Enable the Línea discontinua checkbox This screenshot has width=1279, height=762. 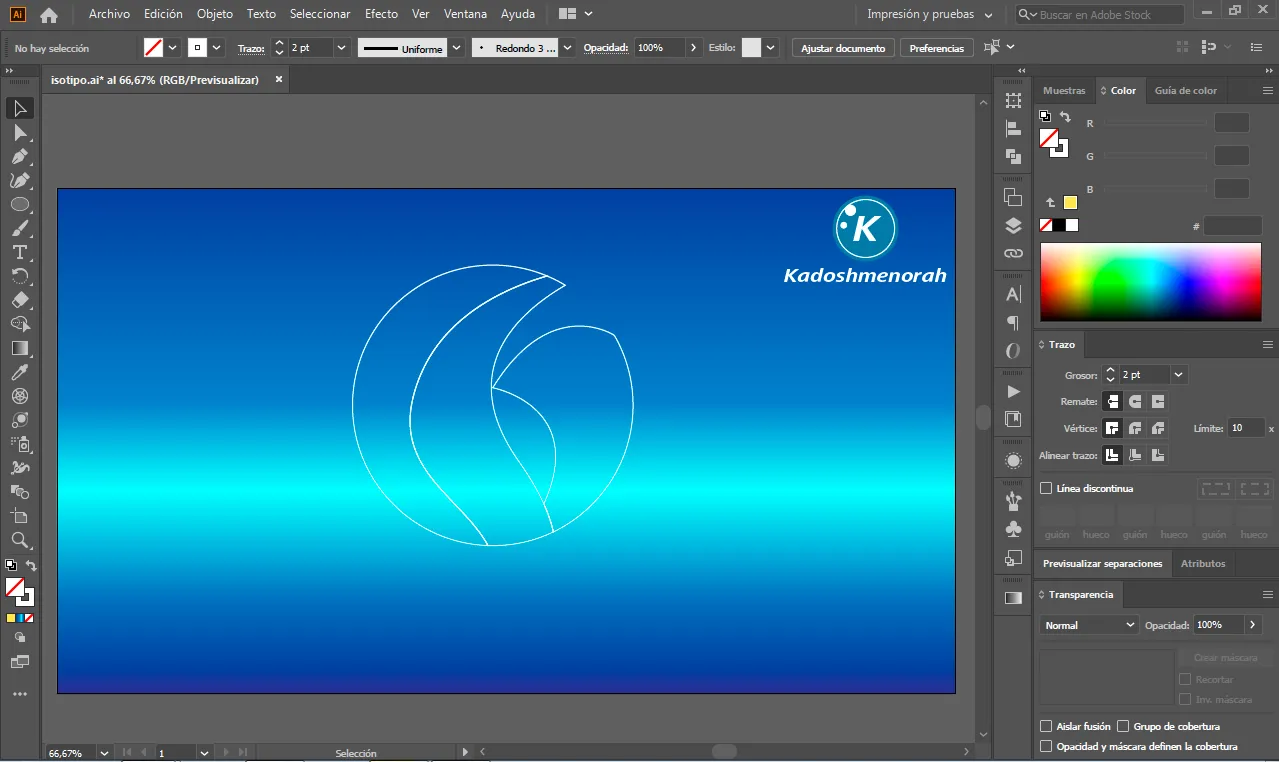(x=1046, y=488)
